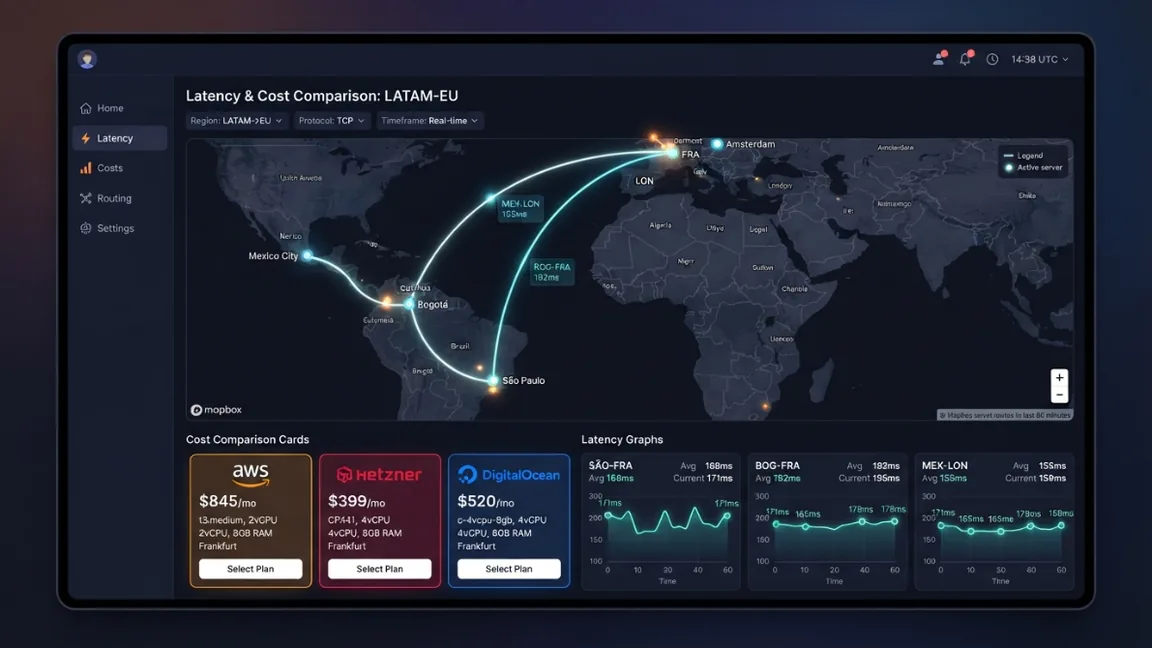1152x648 pixels.
Task: Open the MEX-LON latency graph
Action: point(993,522)
